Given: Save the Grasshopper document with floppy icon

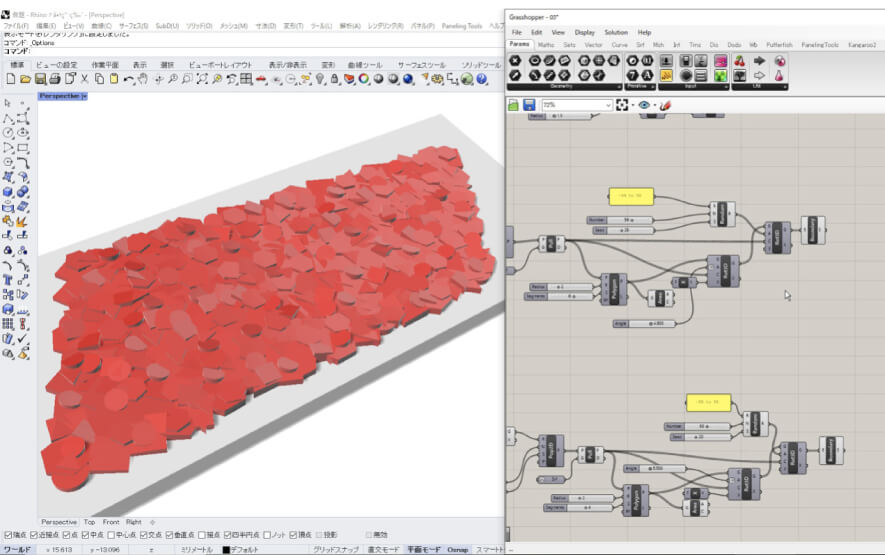Looking at the screenshot, I should (529, 105).
